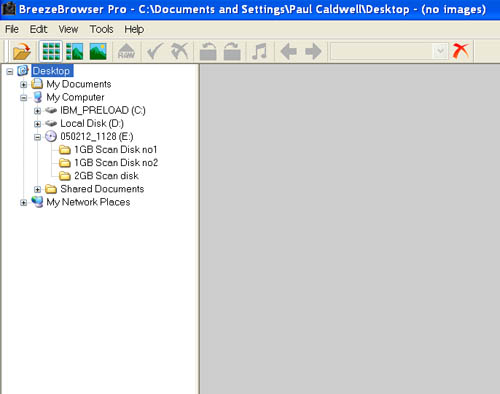Select IBM_PRELOAD (C:) drive
Screen dimensions: 500x394
(103, 110)
